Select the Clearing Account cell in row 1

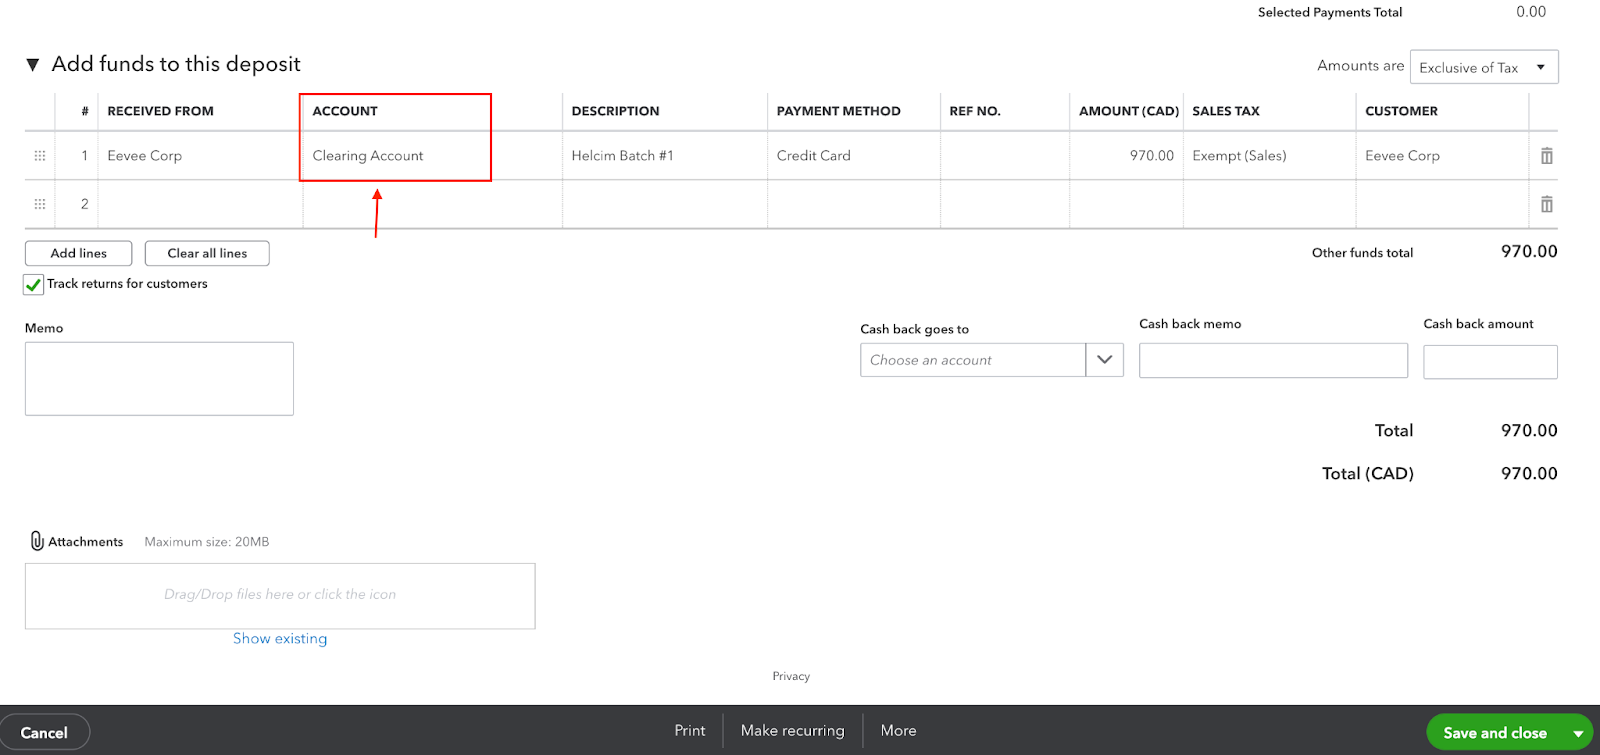[432, 156]
